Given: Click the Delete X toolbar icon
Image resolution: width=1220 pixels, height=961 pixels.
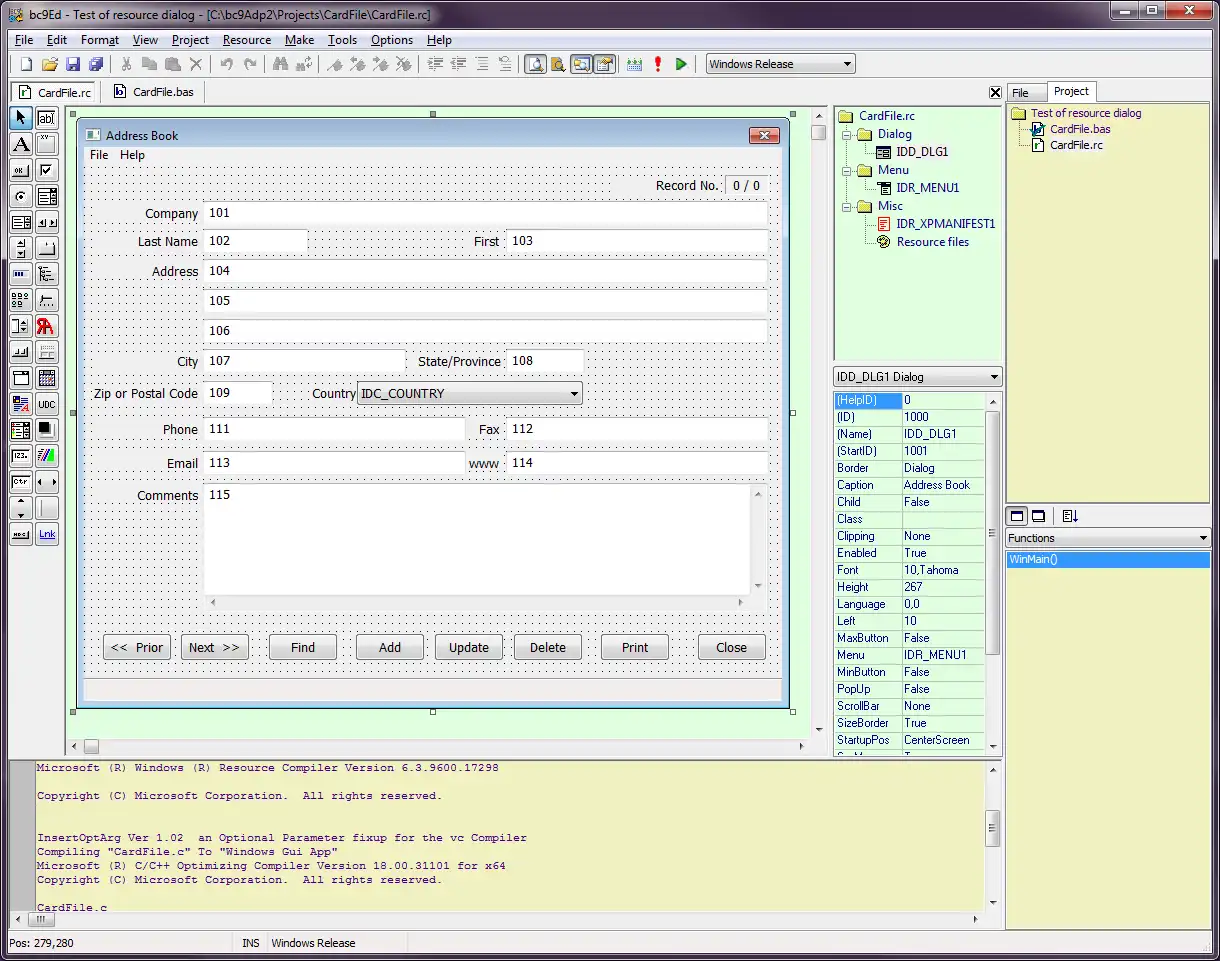Looking at the screenshot, I should click(x=196, y=64).
